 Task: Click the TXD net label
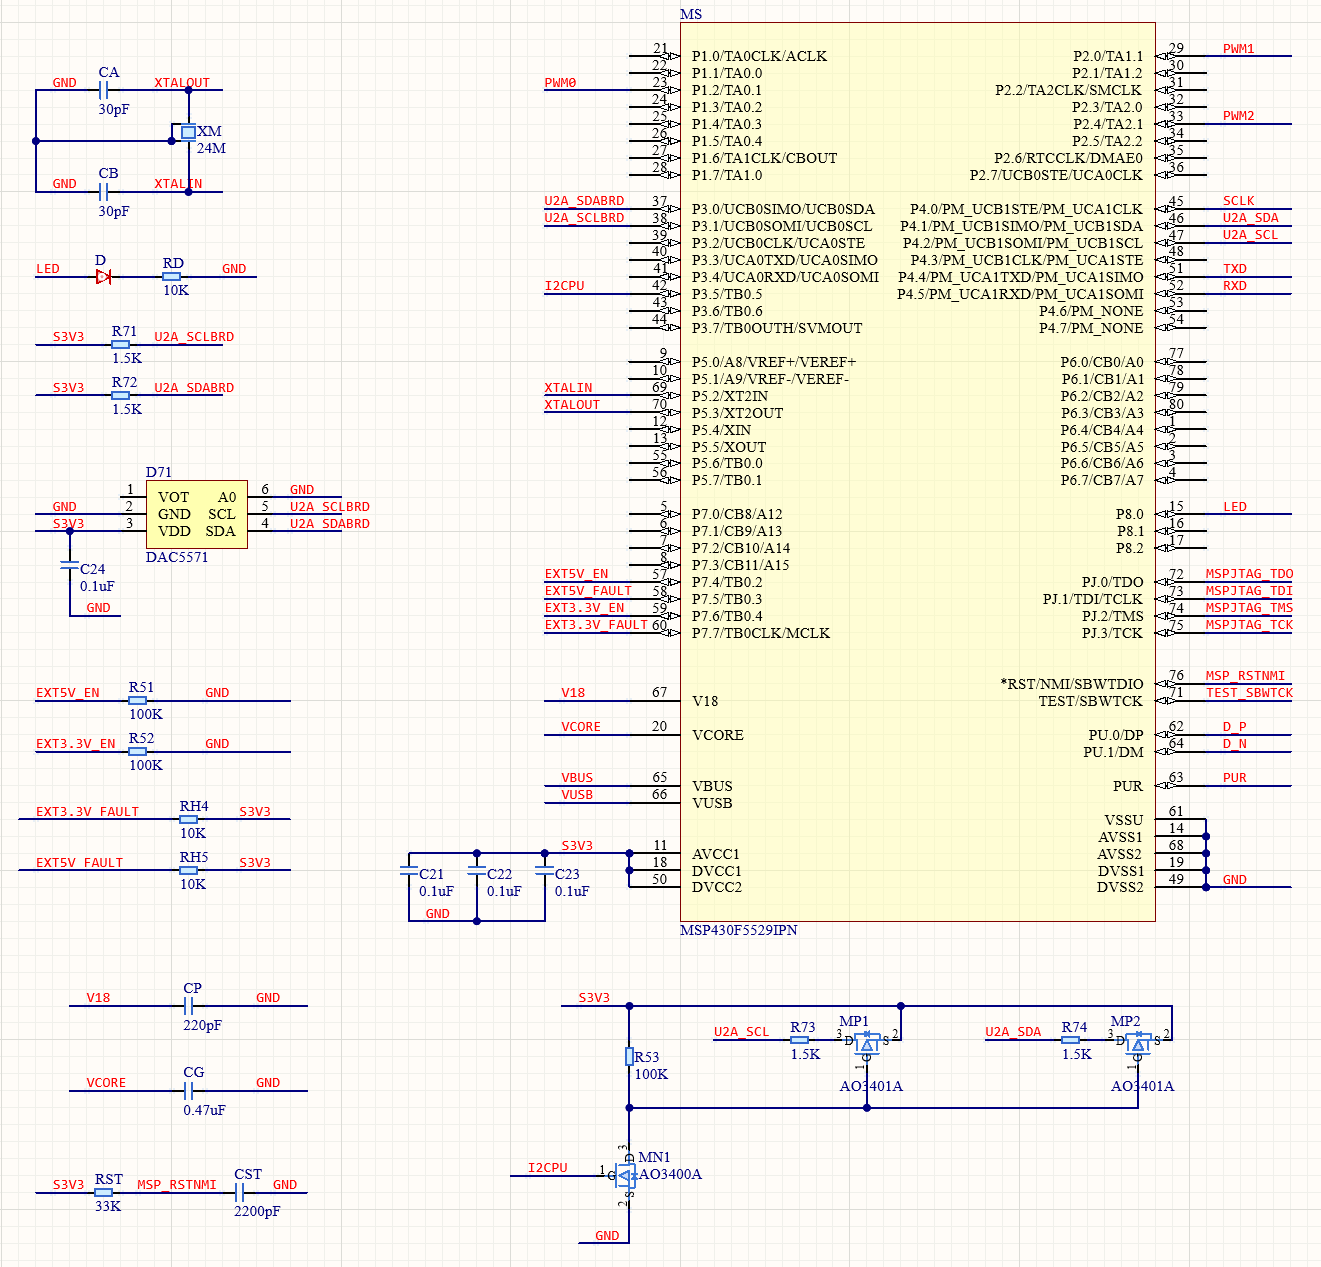coord(1235,269)
